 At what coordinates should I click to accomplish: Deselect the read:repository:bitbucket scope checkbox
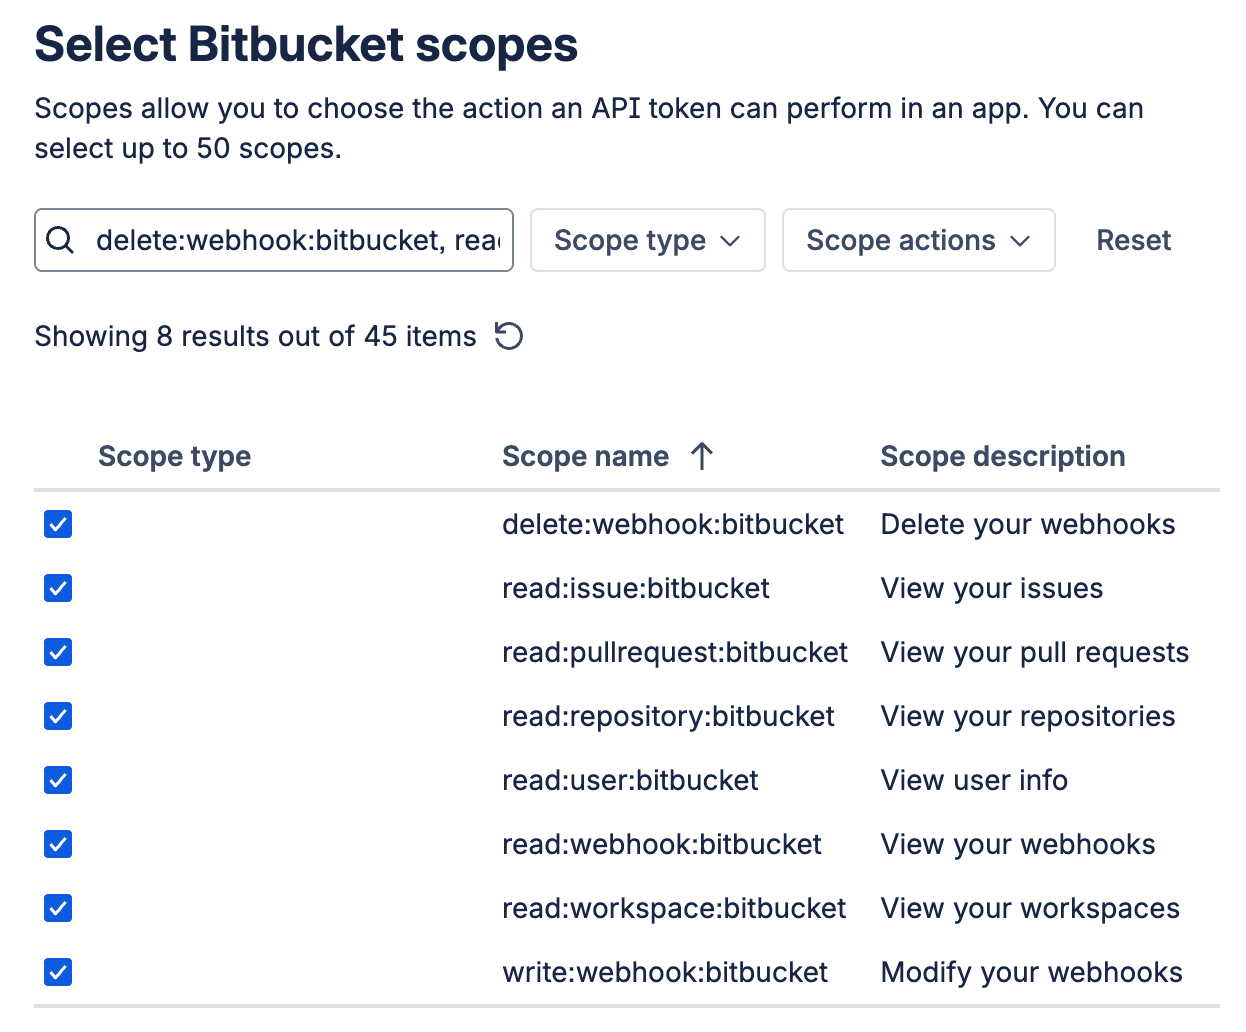58,716
